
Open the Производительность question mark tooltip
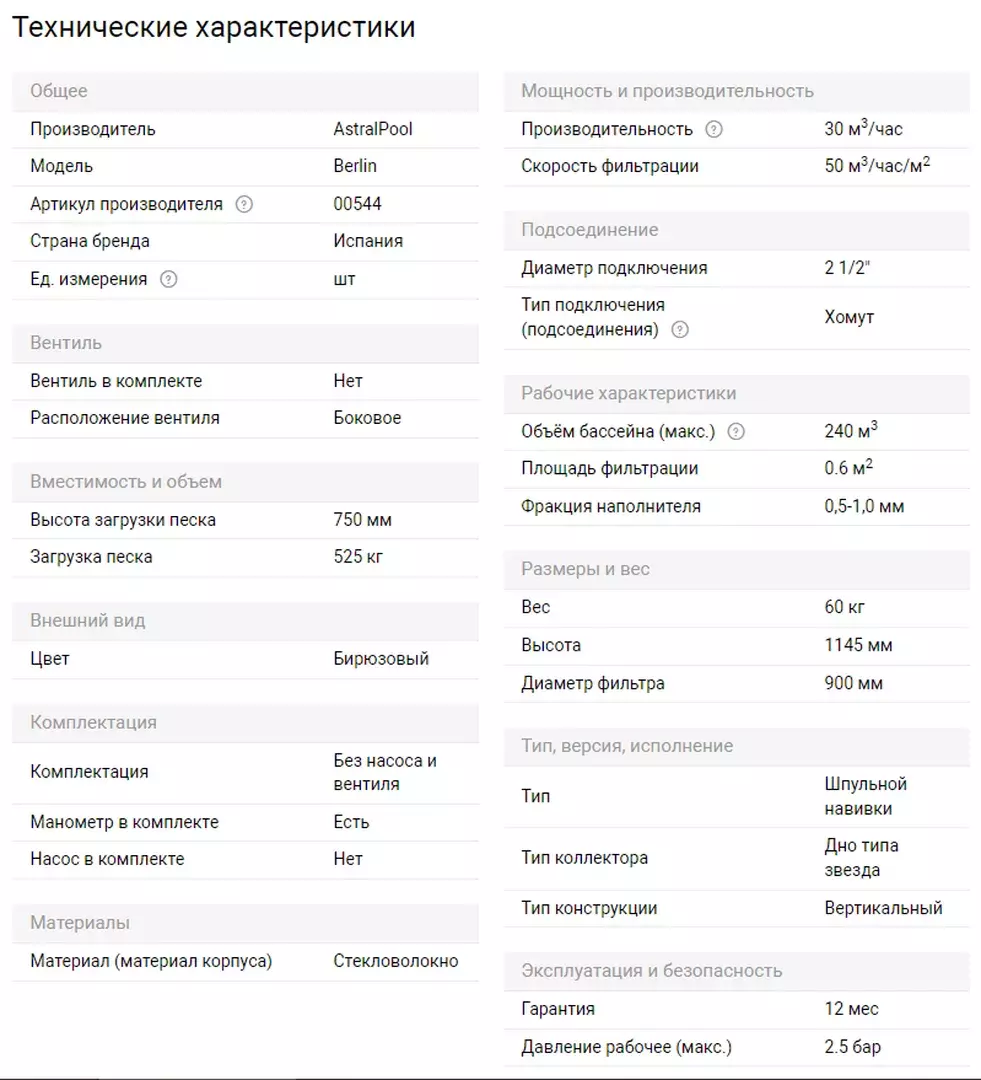[714, 129]
